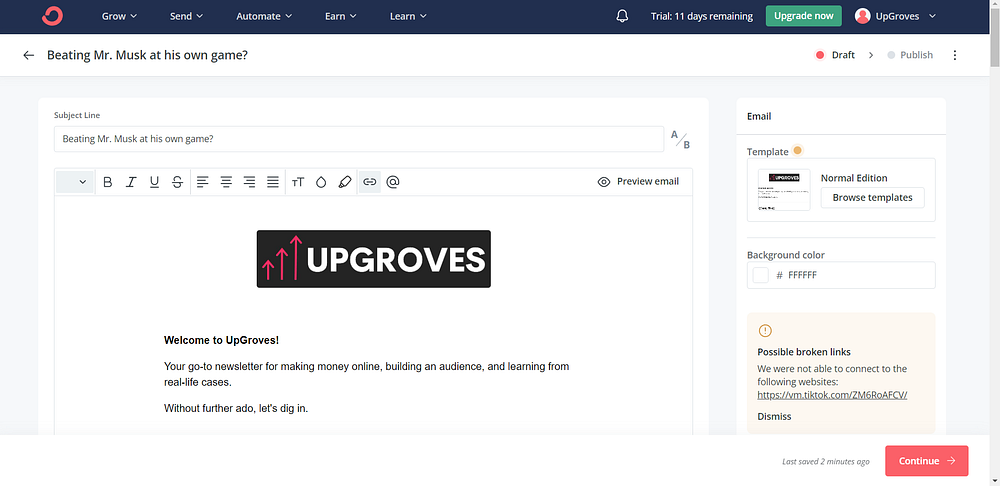Center align the text
This screenshot has width=1000, height=486.
tap(226, 182)
